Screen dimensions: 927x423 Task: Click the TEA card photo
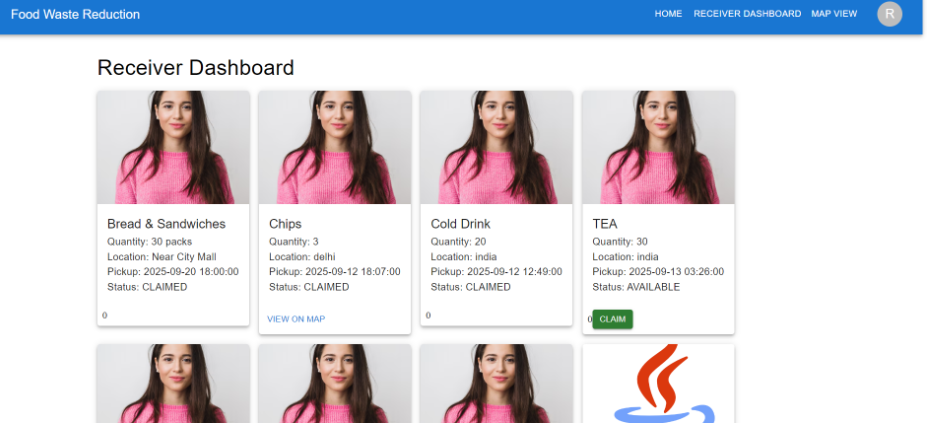pyautogui.click(x=658, y=148)
